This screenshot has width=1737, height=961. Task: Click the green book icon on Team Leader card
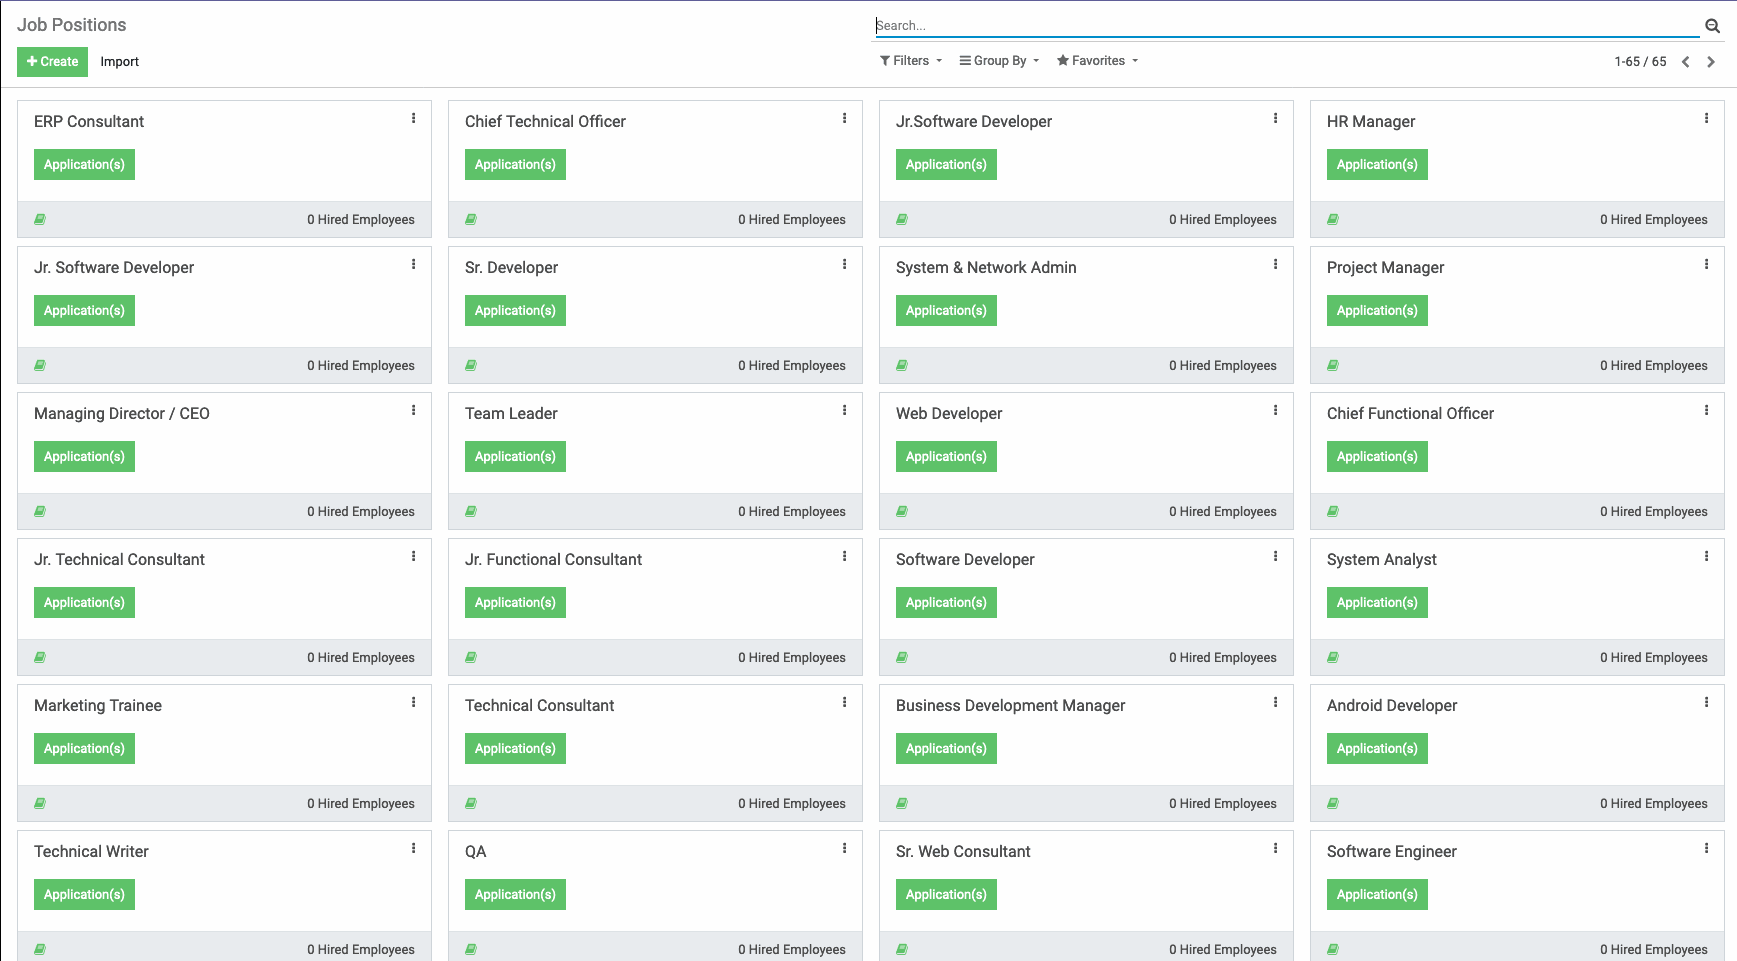point(470,511)
